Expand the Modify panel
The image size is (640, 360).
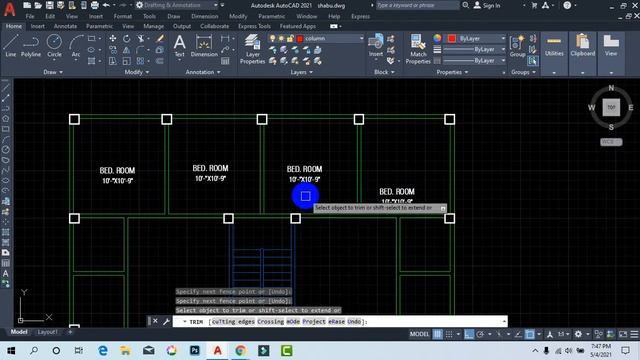tap(137, 72)
